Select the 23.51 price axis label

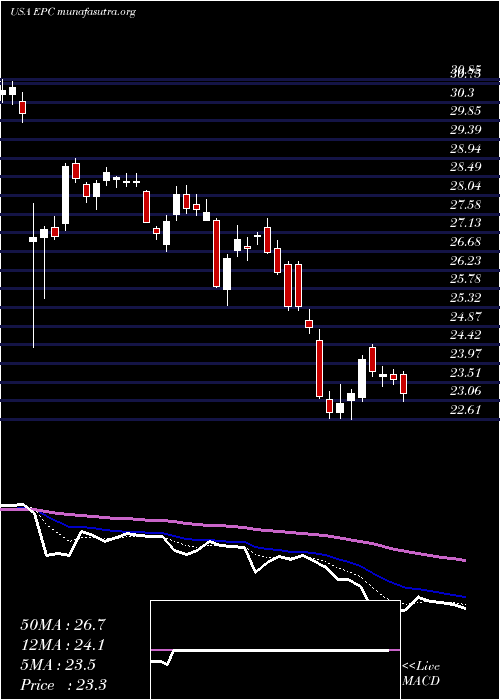(x=466, y=372)
